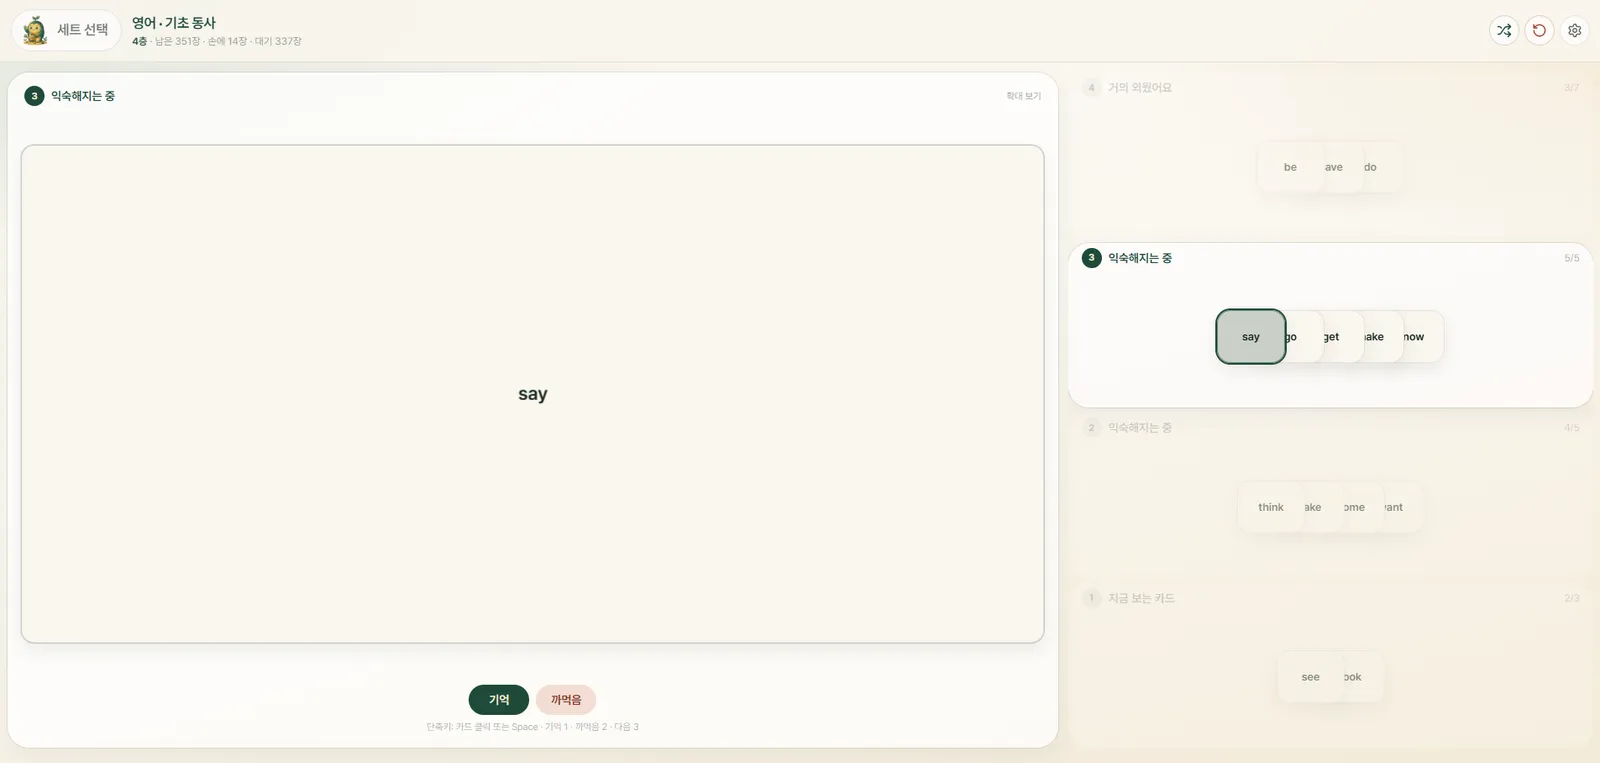
Task: Click the shuffle cards icon
Action: (x=1504, y=30)
